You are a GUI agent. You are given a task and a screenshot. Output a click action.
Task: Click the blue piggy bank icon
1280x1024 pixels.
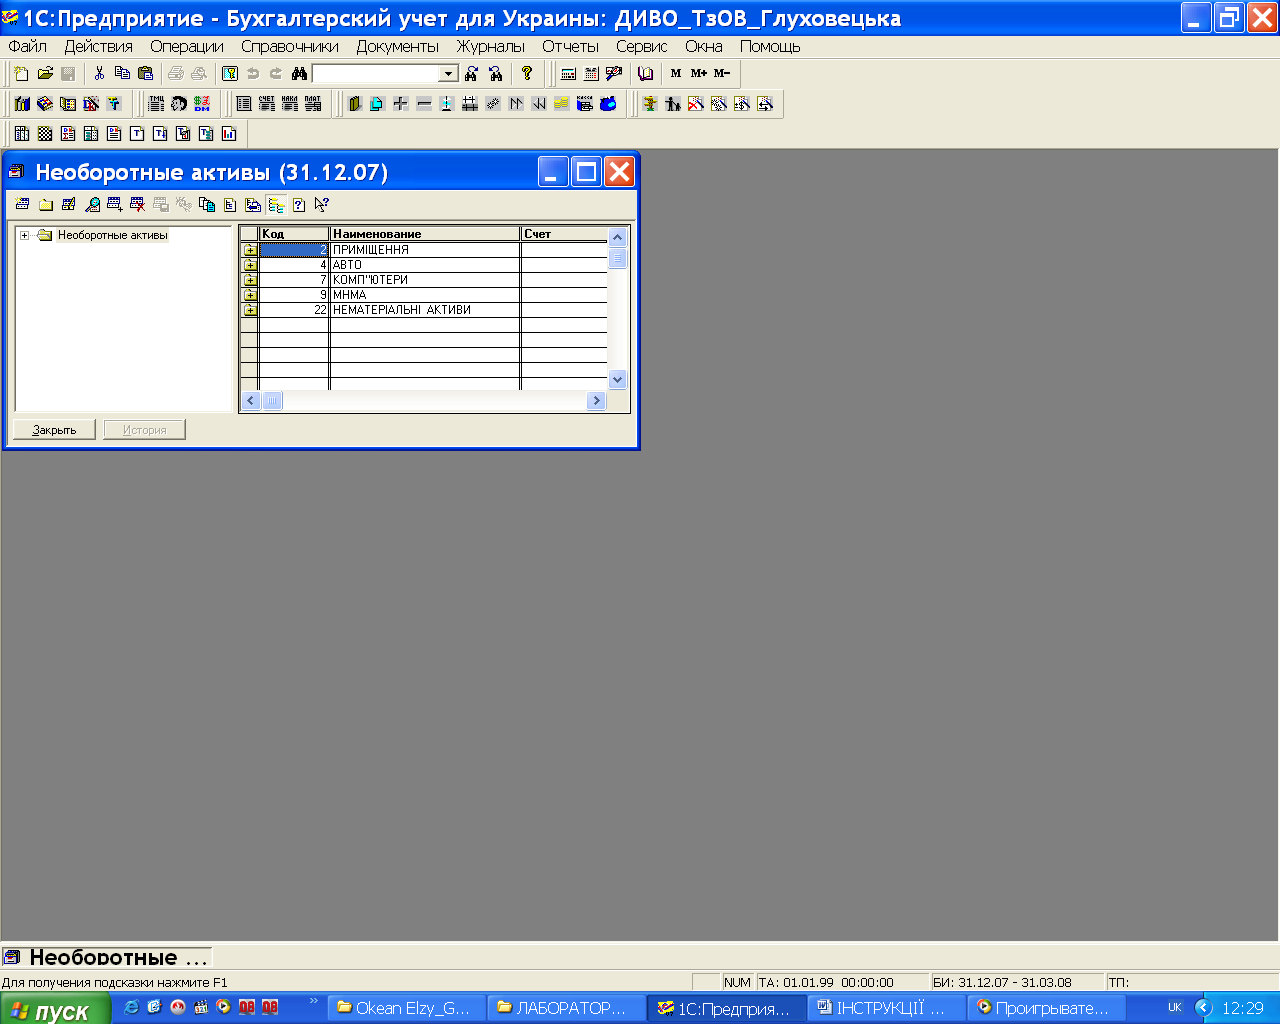pyautogui.click(x=608, y=103)
